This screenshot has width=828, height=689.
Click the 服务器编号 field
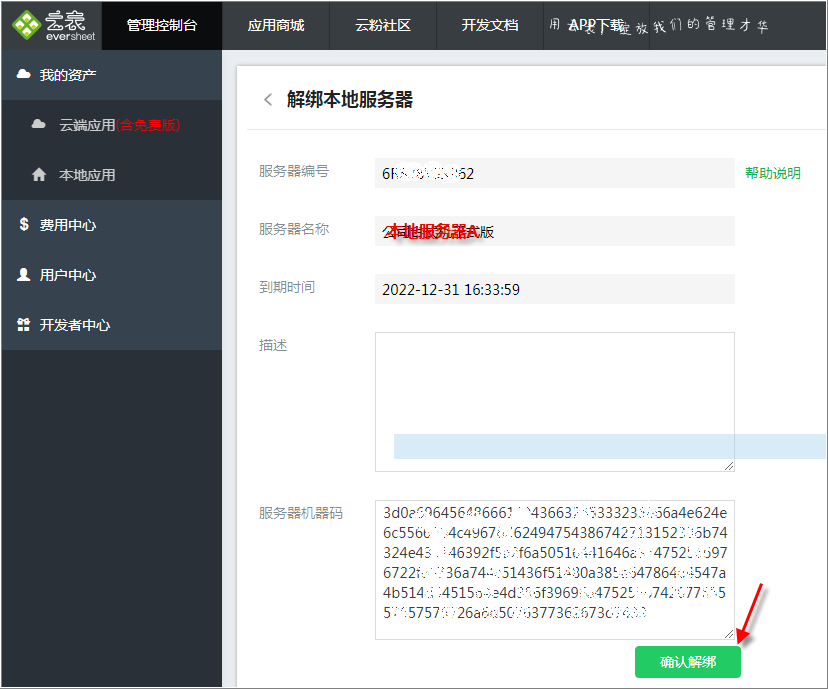click(x=554, y=173)
